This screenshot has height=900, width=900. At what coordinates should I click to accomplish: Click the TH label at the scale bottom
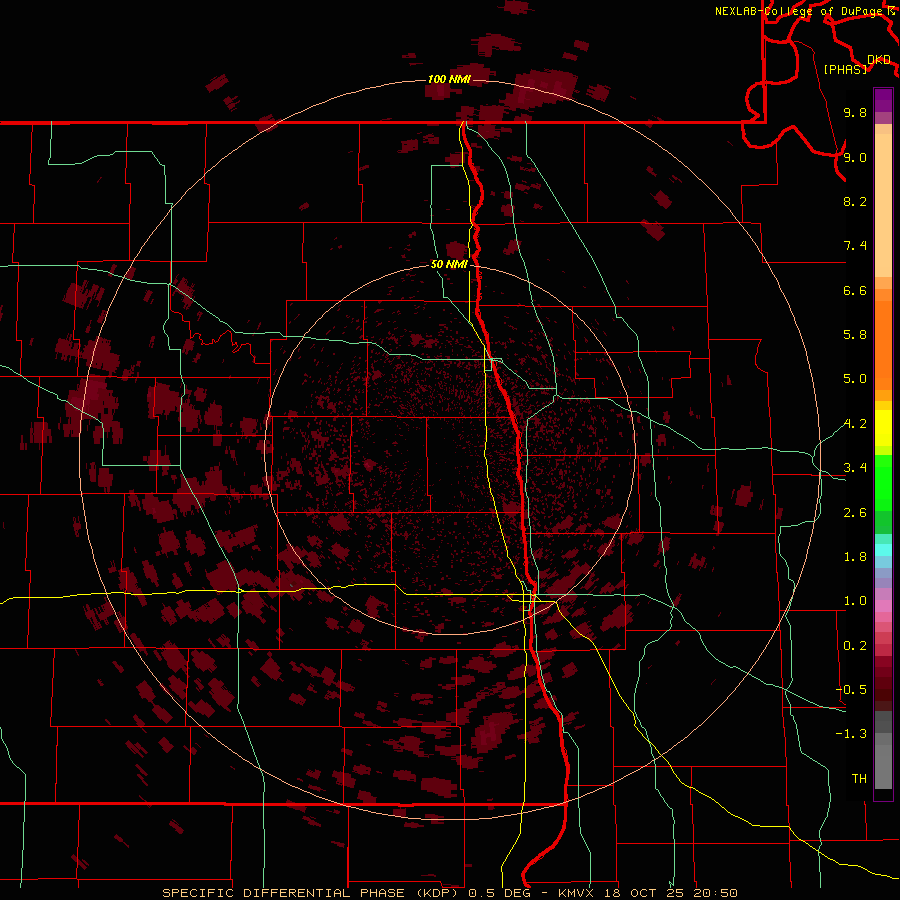(x=859, y=779)
